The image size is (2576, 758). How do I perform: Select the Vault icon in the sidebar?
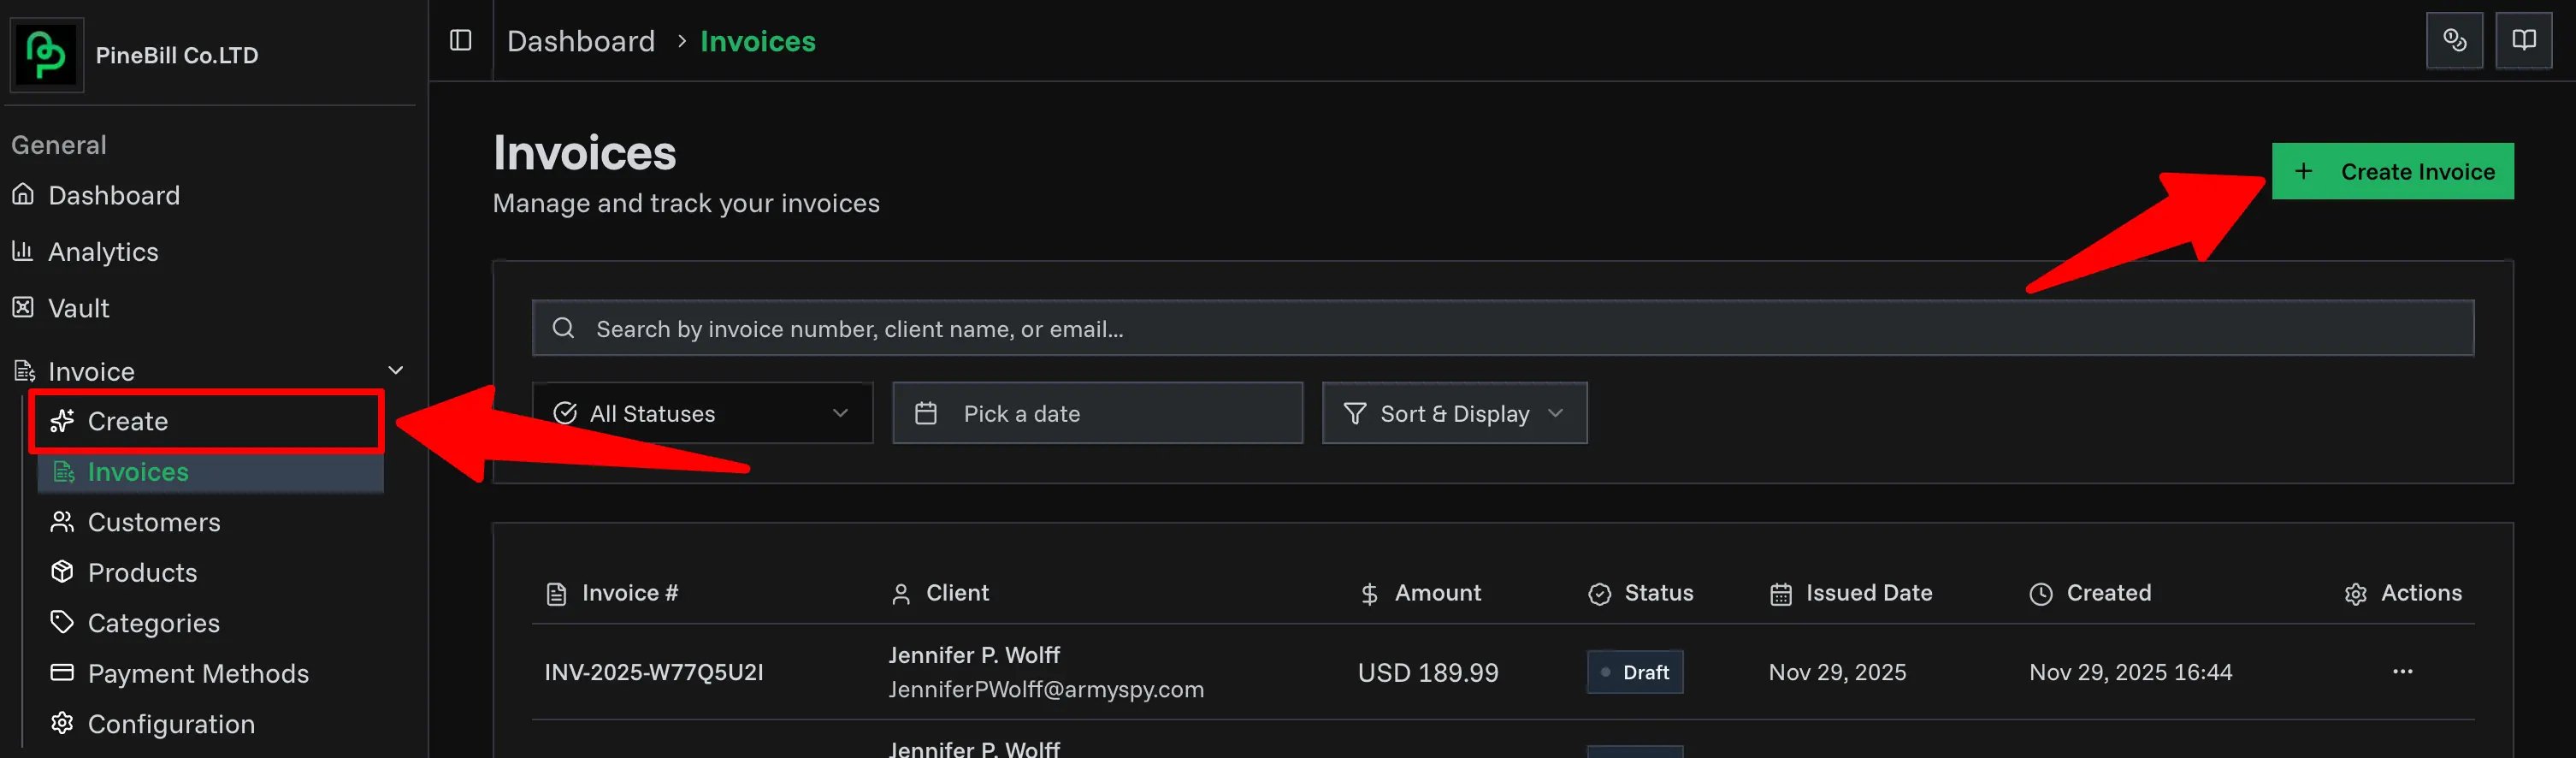(23, 308)
